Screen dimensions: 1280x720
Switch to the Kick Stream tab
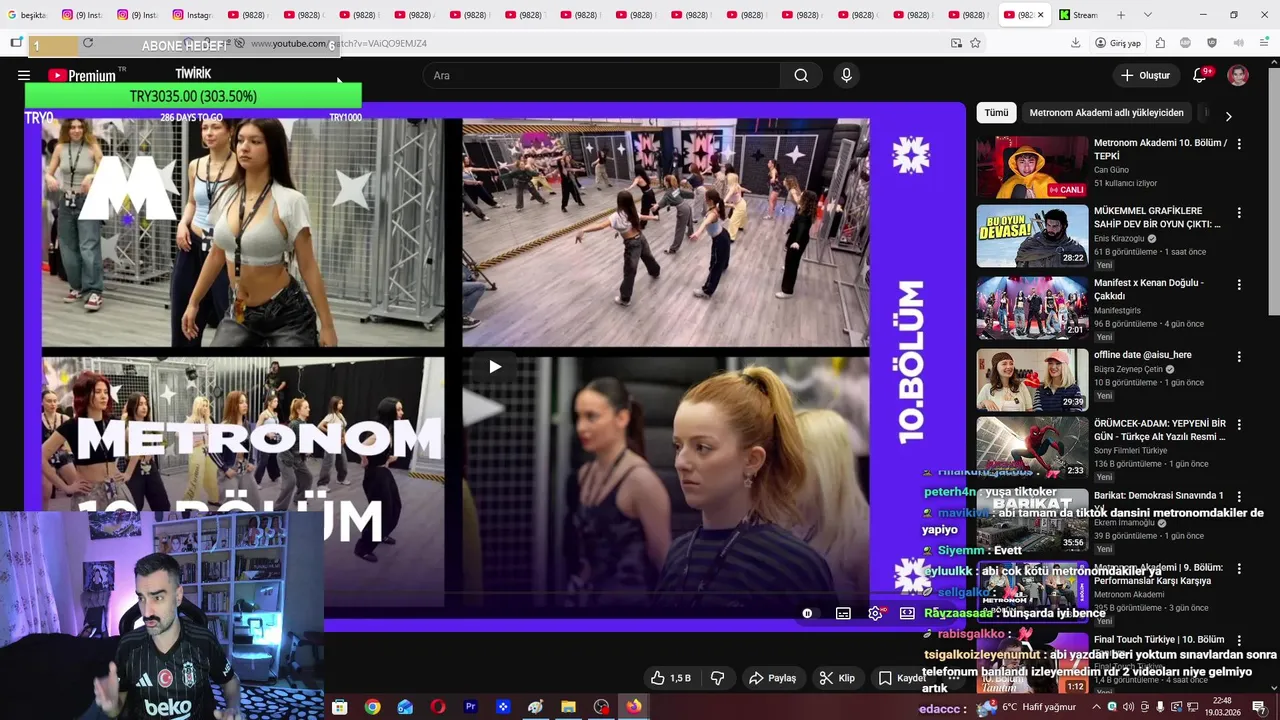click(x=1078, y=15)
